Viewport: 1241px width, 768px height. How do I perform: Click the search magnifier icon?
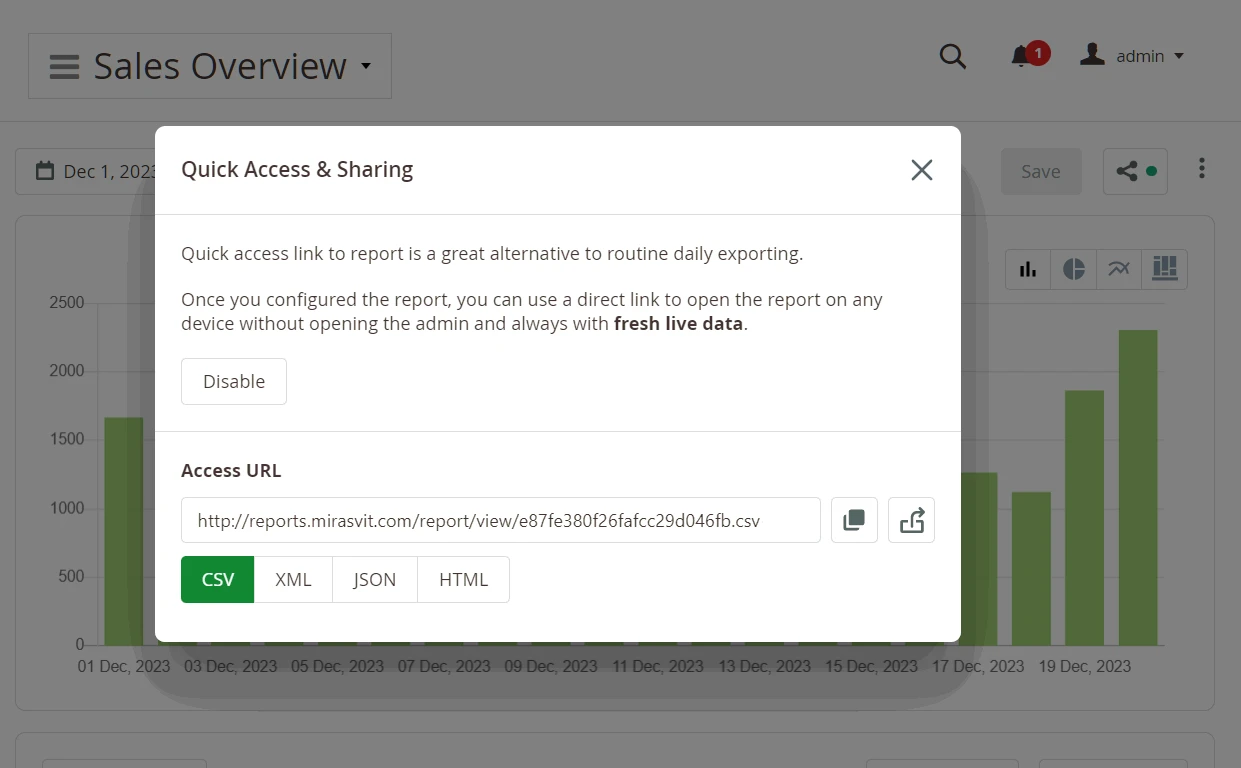pyautogui.click(x=953, y=57)
